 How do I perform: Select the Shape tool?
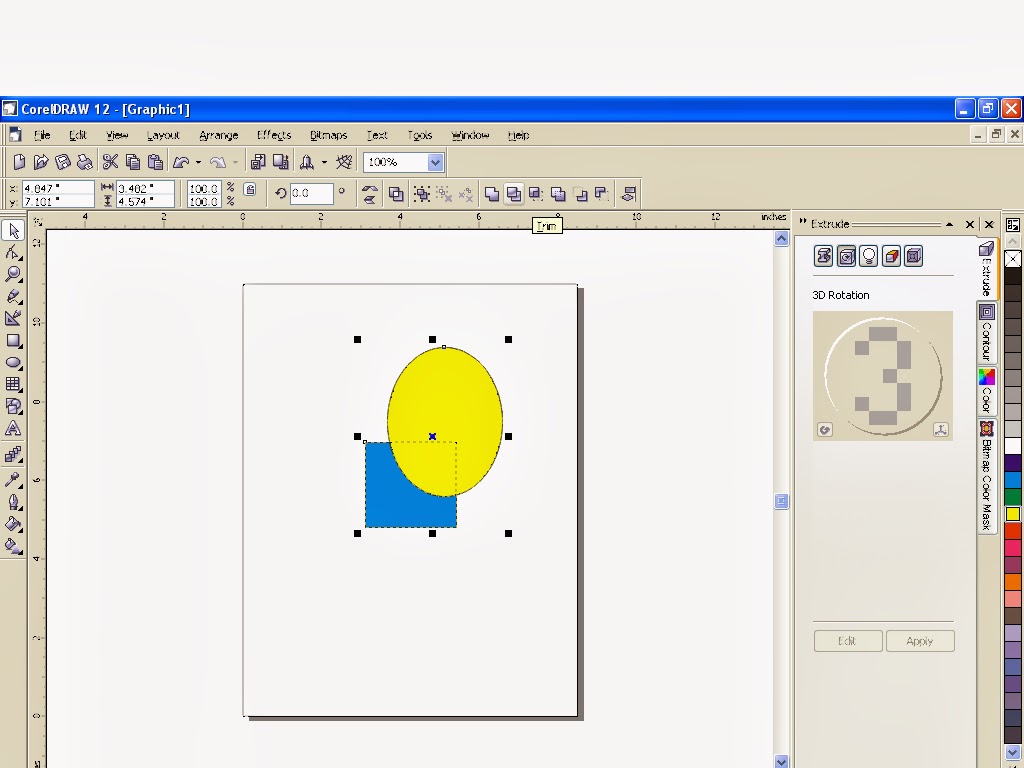click(x=13, y=252)
